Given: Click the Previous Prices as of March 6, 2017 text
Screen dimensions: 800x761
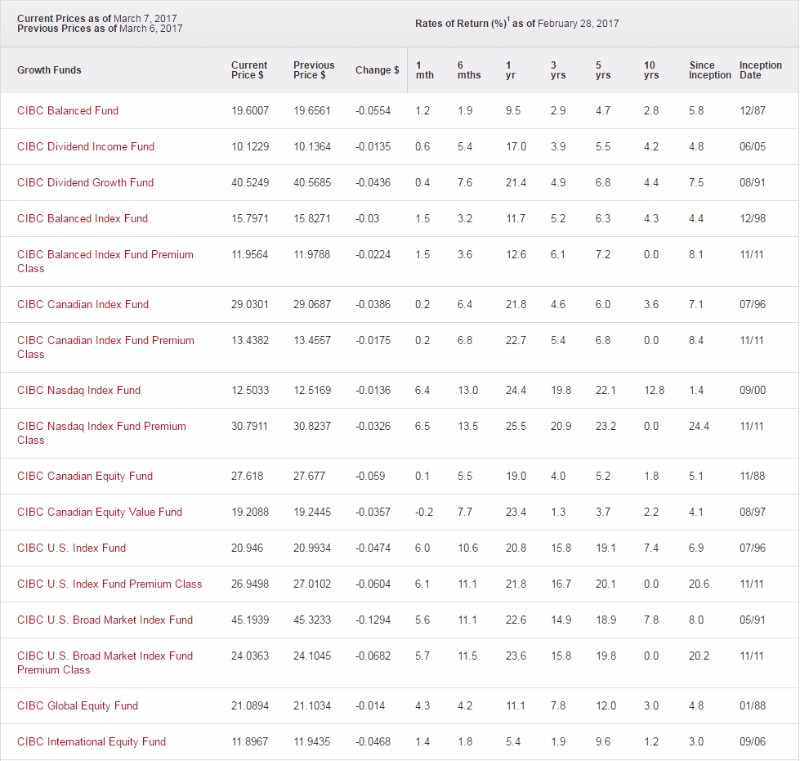Looking at the screenshot, I should tap(99, 29).
